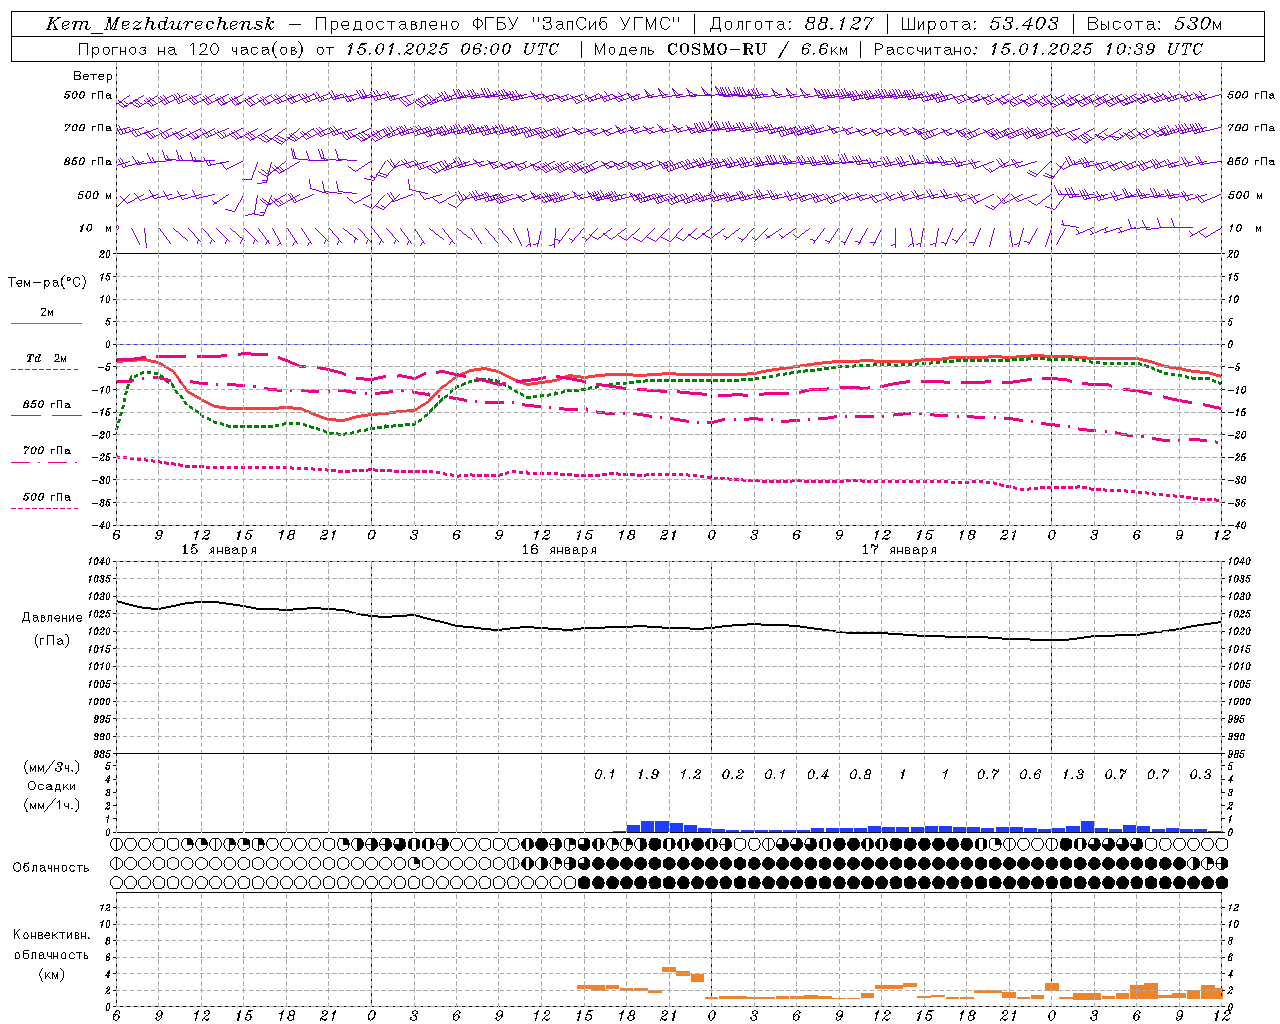Viewport: 1280px width, 1024px height.
Task: Click the 850 гПа temperature legend entry
Action: tap(46, 405)
